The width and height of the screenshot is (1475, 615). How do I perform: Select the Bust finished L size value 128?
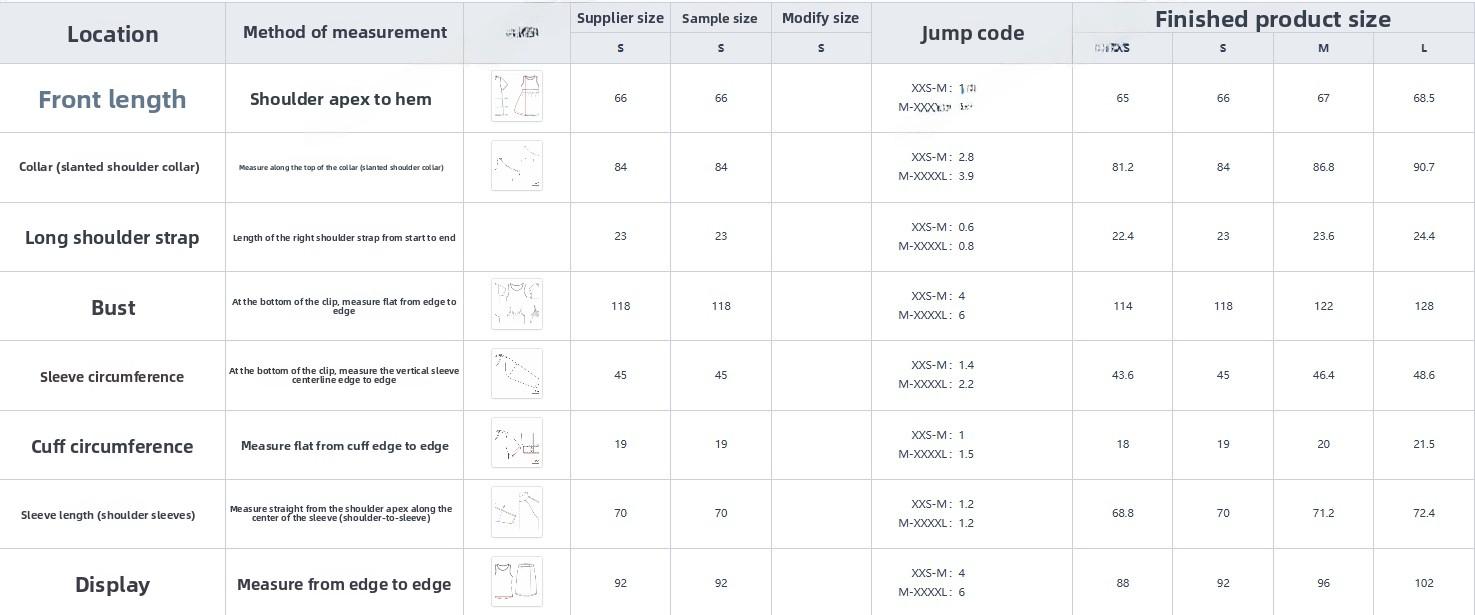pos(1424,306)
